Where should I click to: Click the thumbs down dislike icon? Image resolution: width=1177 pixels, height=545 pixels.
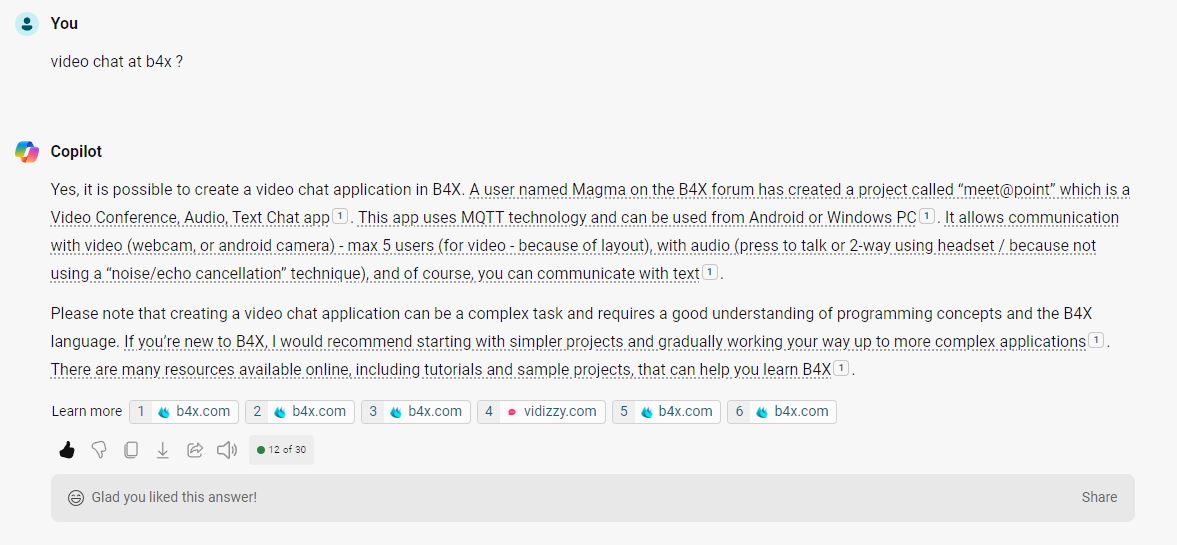pos(99,450)
